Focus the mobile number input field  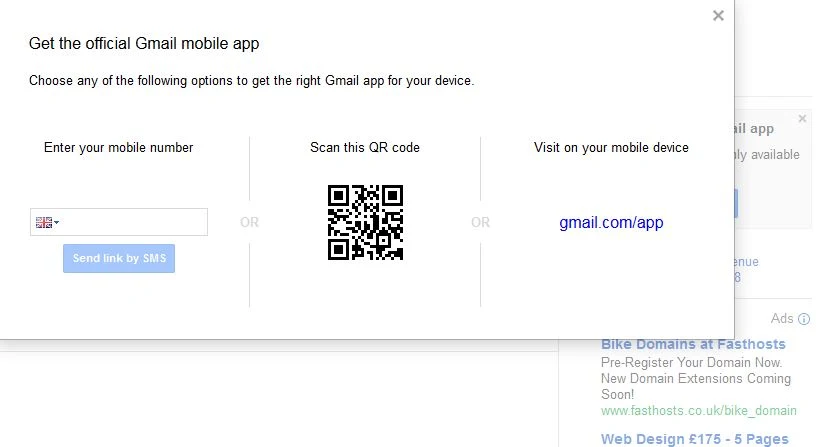pyautogui.click(x=134, y=222)
